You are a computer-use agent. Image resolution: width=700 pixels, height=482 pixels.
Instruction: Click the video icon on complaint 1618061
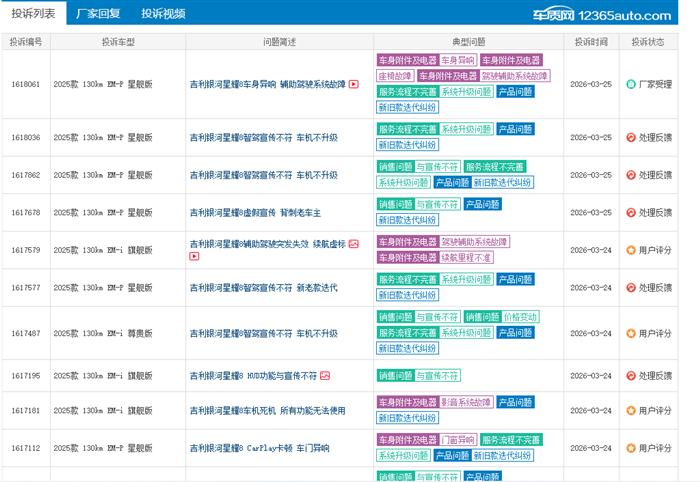click(x=353, y=85)
